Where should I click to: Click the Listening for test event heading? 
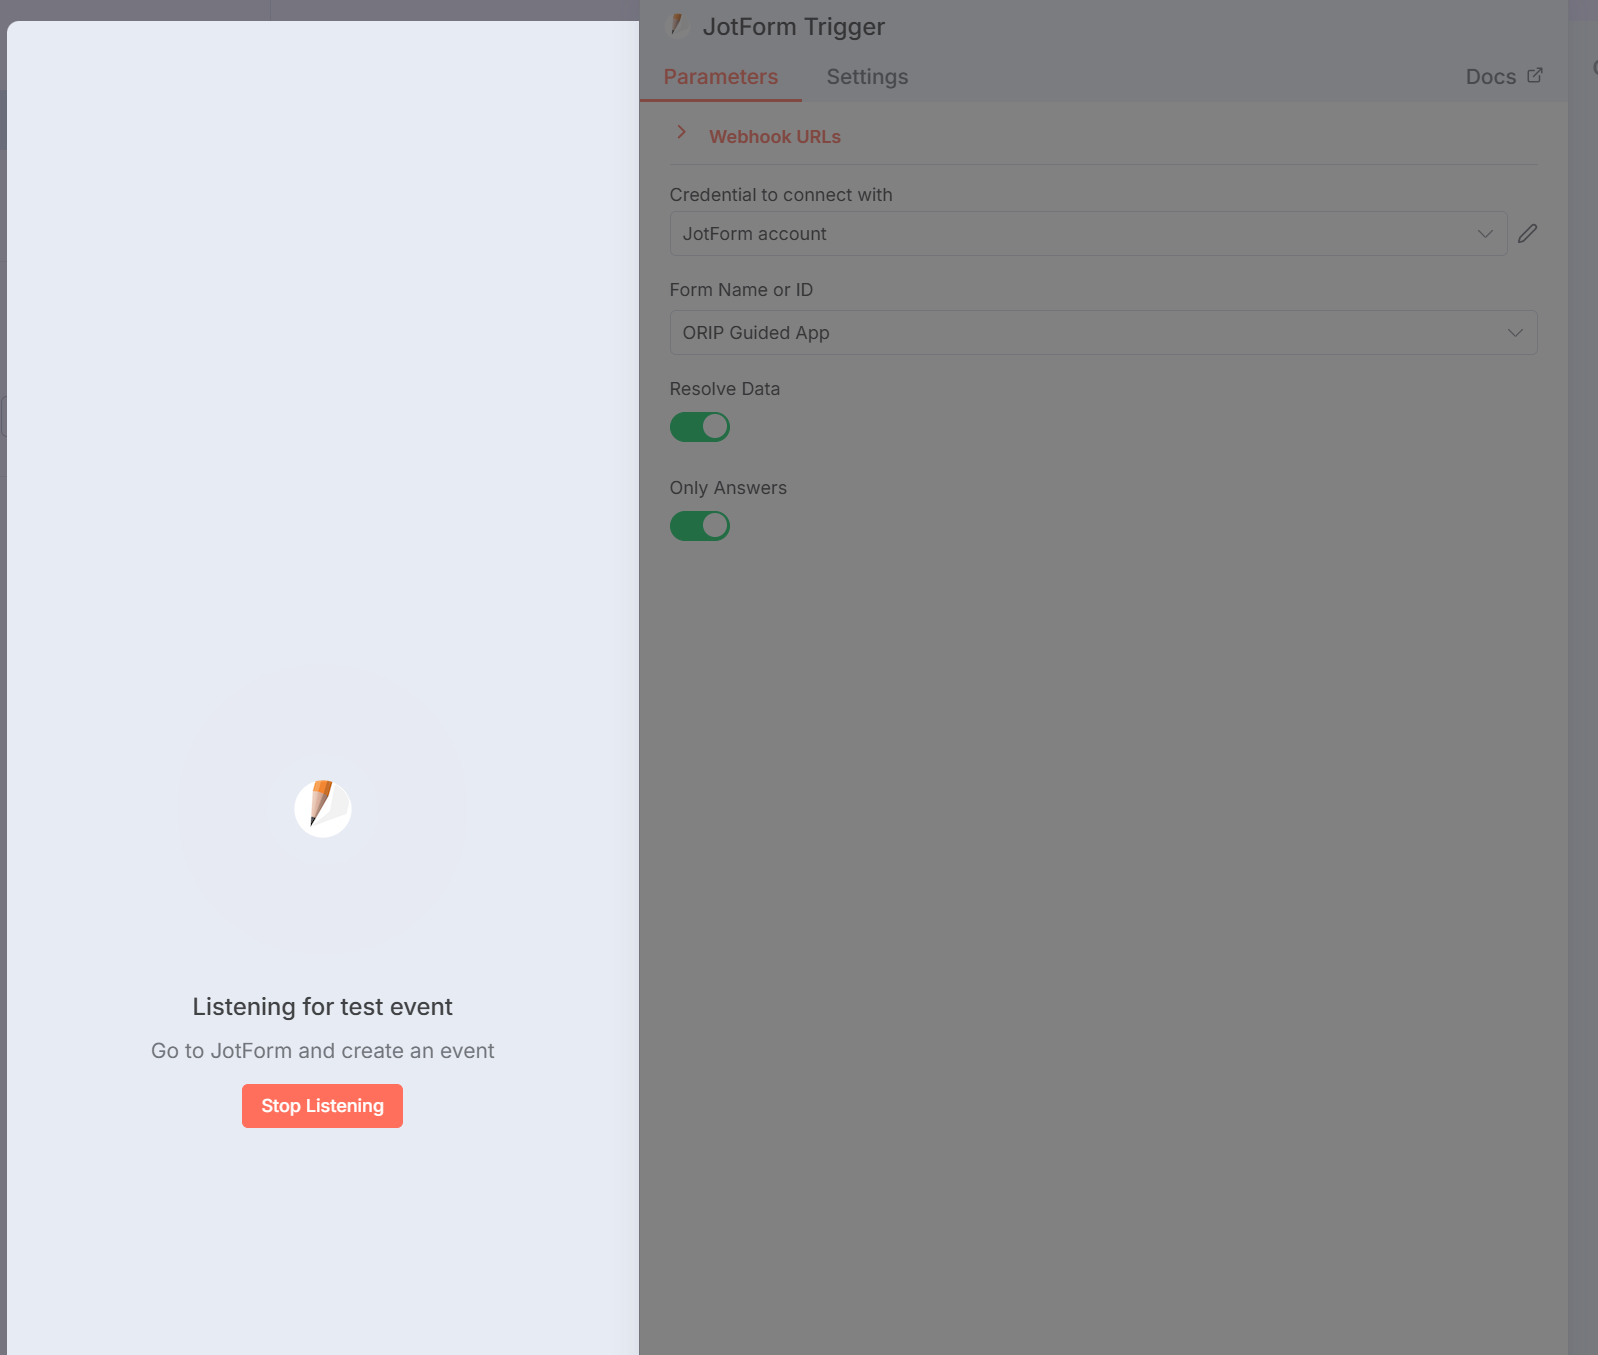click(x=322, y=1007)
